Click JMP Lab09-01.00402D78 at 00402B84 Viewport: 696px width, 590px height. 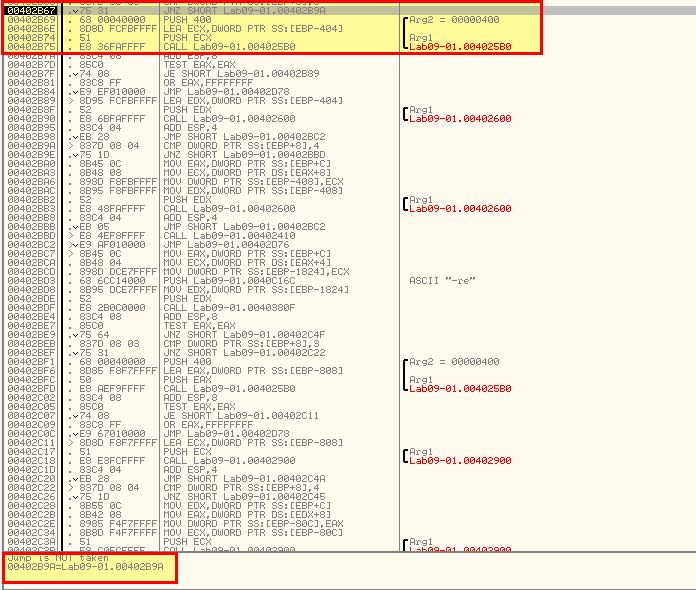(226, 91)
